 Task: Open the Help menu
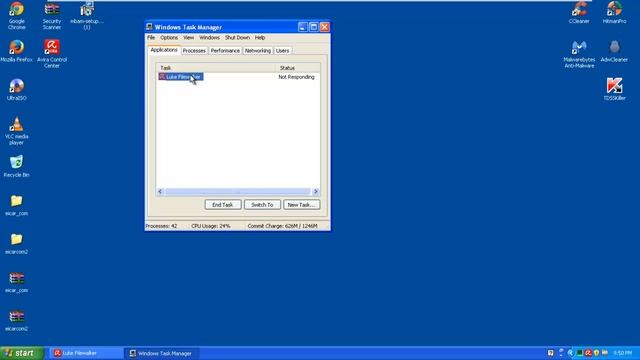[260, 38]
